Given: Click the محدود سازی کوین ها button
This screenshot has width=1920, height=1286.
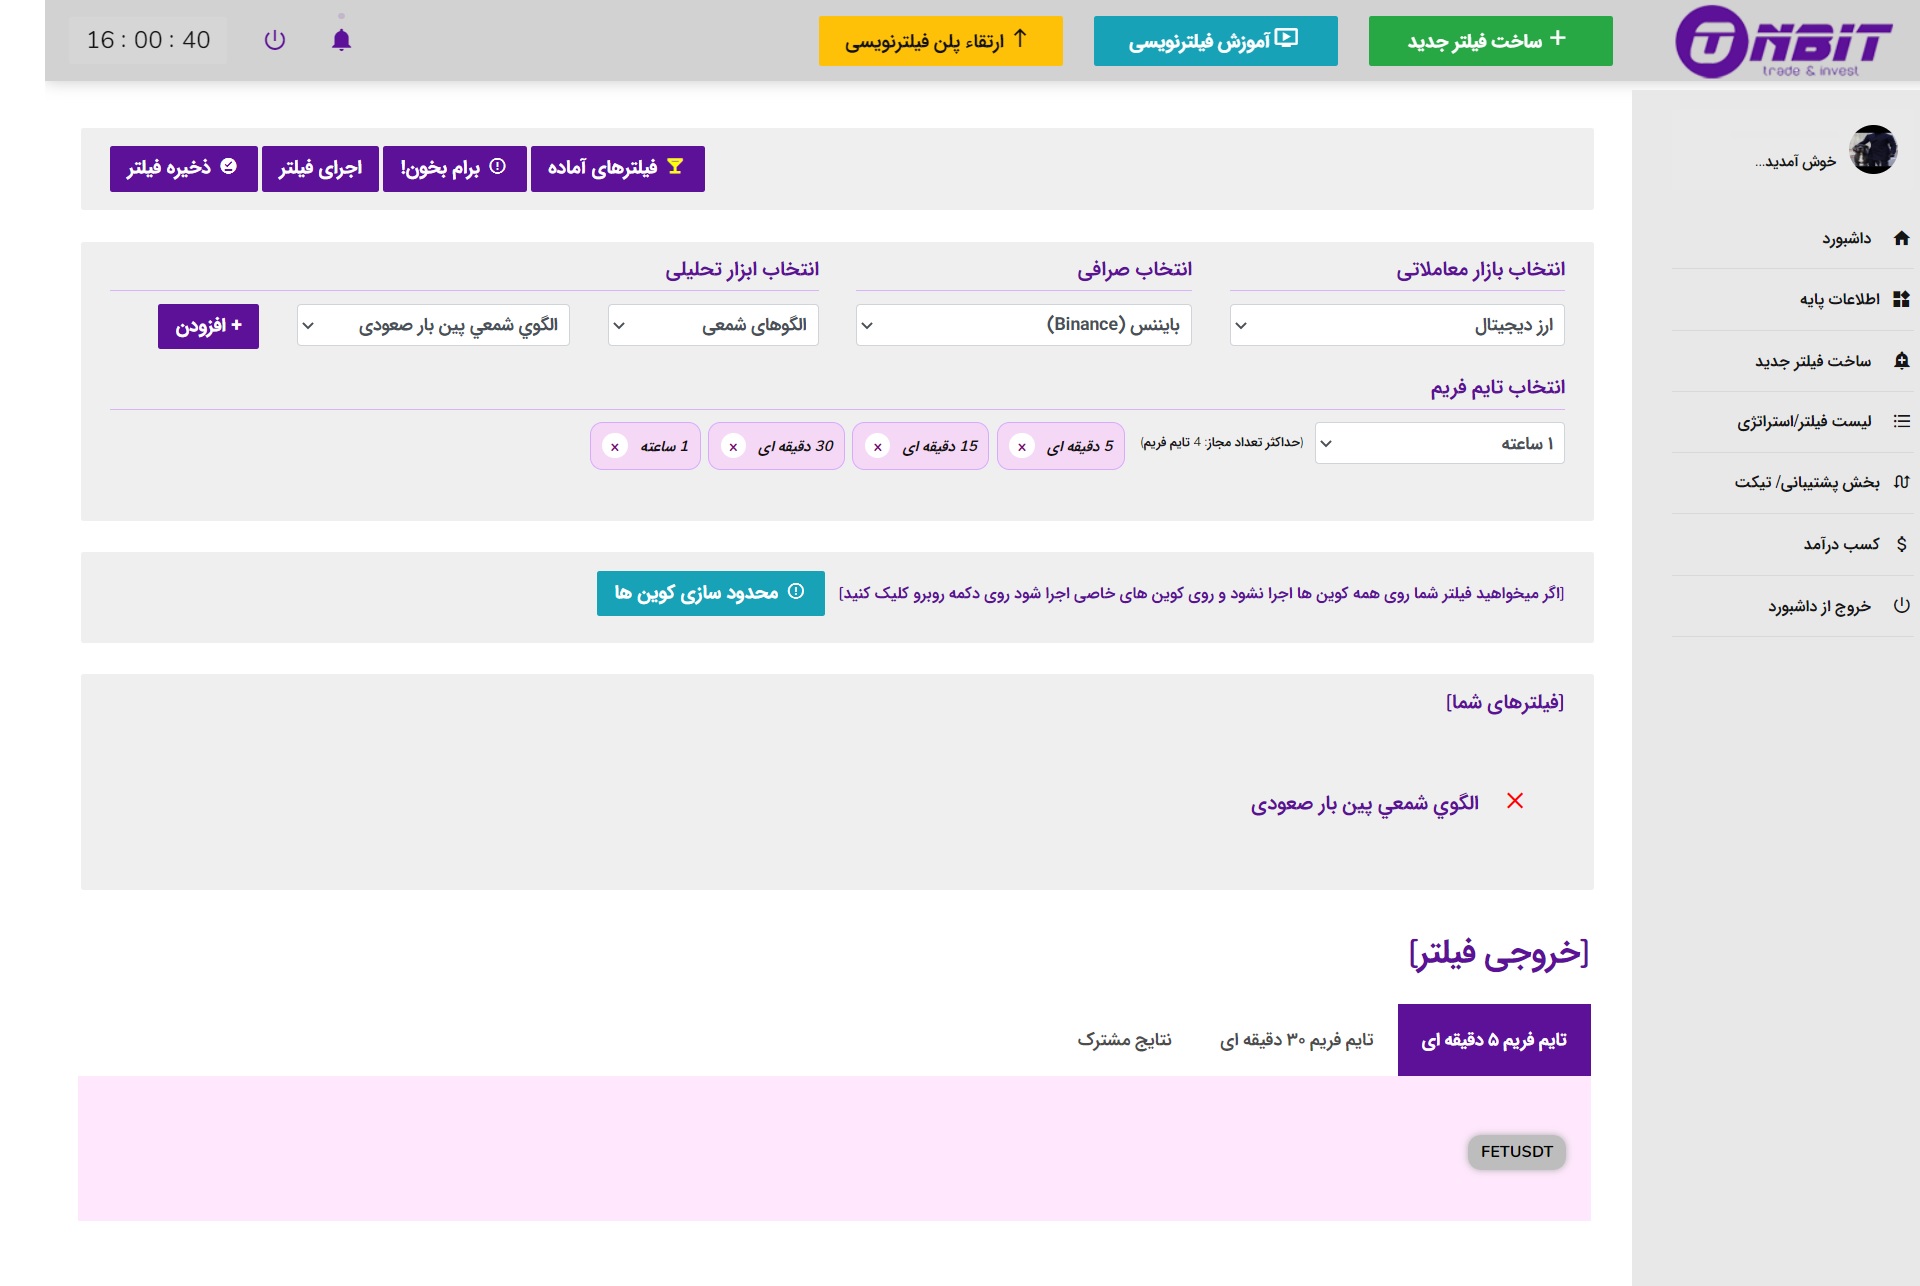Looking at the screenshot, I should pyautogui.click(x=710, y=593).
